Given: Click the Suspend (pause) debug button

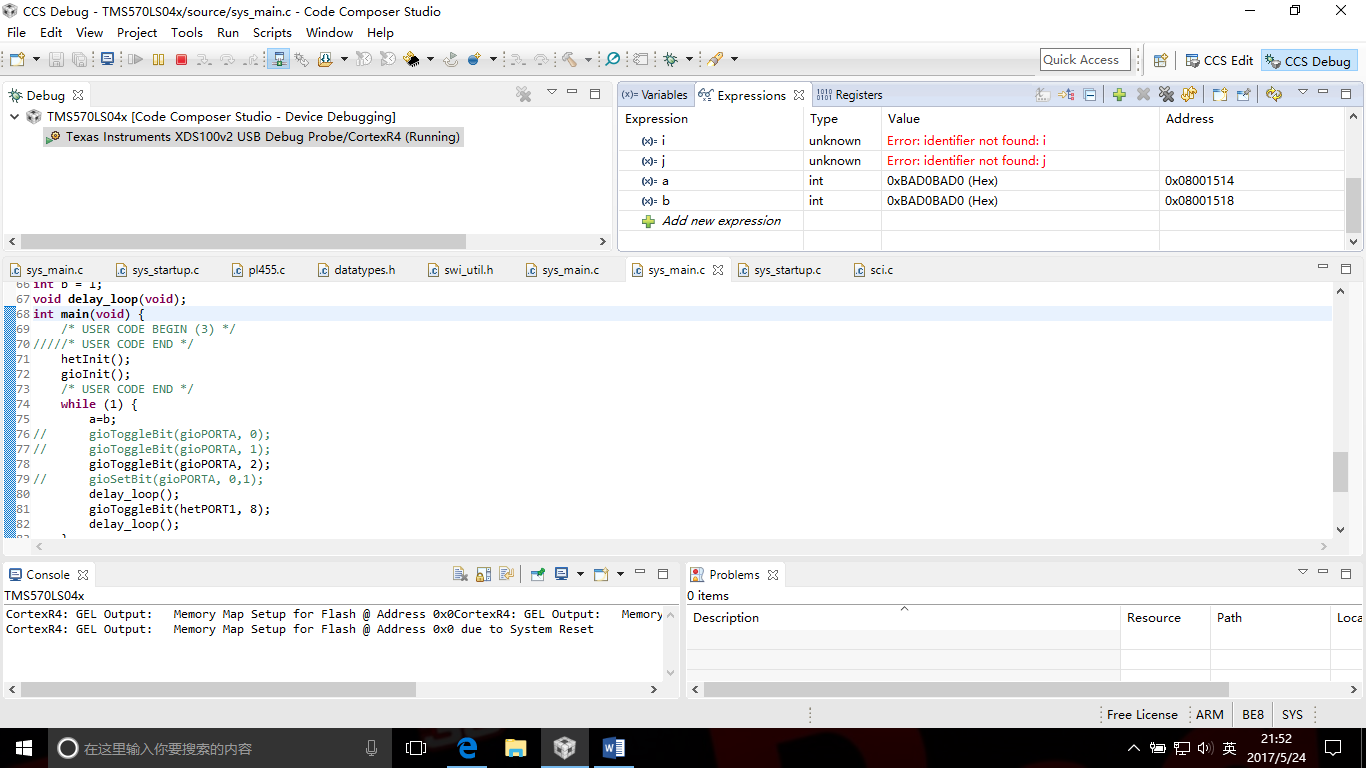Looking at the screenshot, I should click(x=158, y=60).
